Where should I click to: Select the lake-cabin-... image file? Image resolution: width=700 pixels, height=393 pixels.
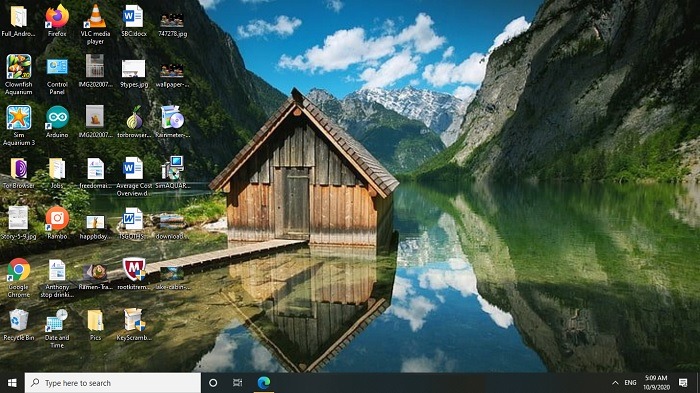(x=172, y=279)
